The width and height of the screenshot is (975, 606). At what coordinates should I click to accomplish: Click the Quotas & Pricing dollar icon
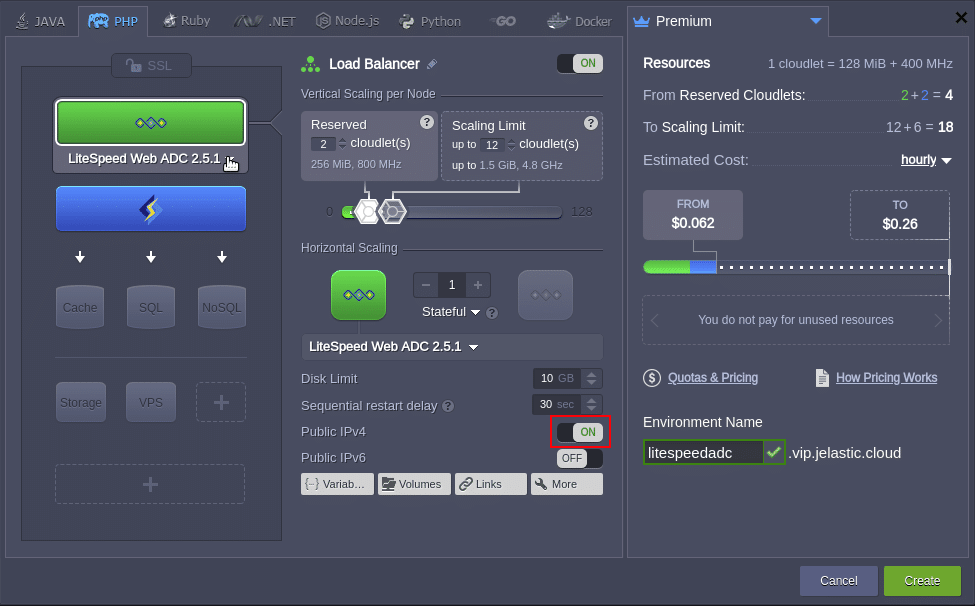[x=652, y=377]
